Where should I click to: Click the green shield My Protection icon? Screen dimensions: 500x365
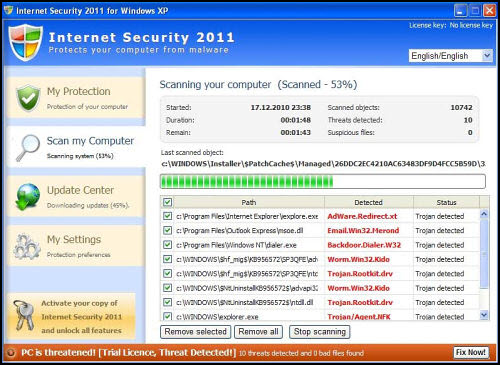tap(28, 98)
